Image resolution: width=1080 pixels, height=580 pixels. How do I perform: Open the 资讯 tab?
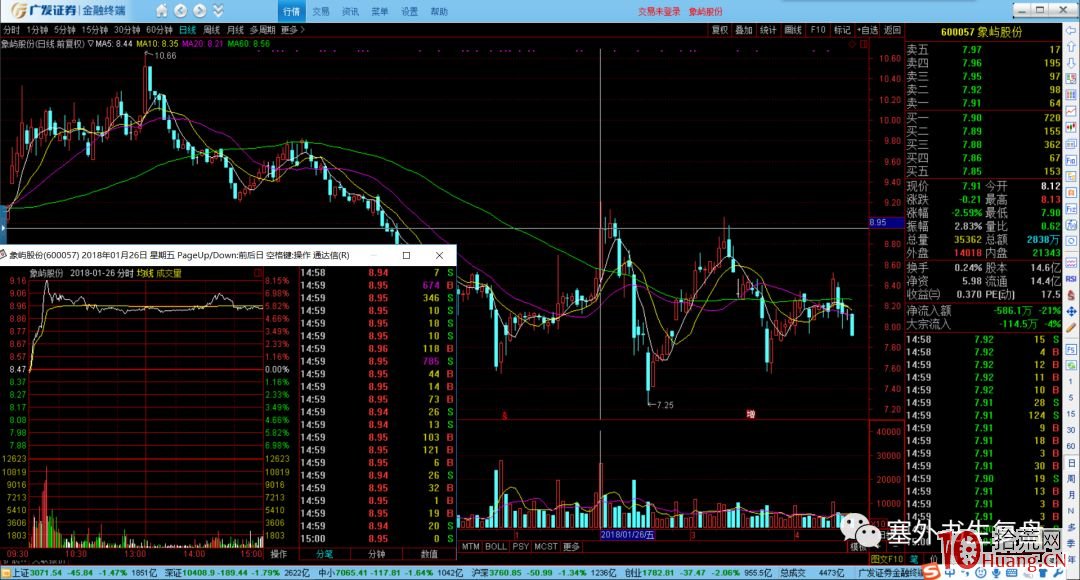coord(351,12)
